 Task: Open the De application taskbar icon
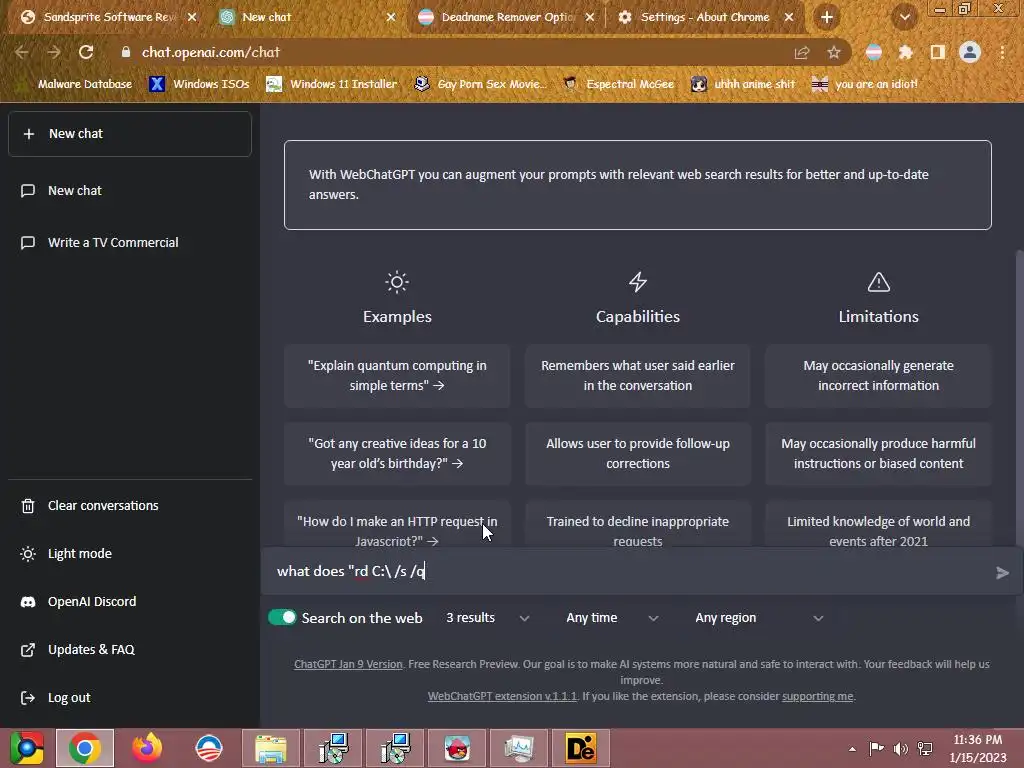click(581, 748)
